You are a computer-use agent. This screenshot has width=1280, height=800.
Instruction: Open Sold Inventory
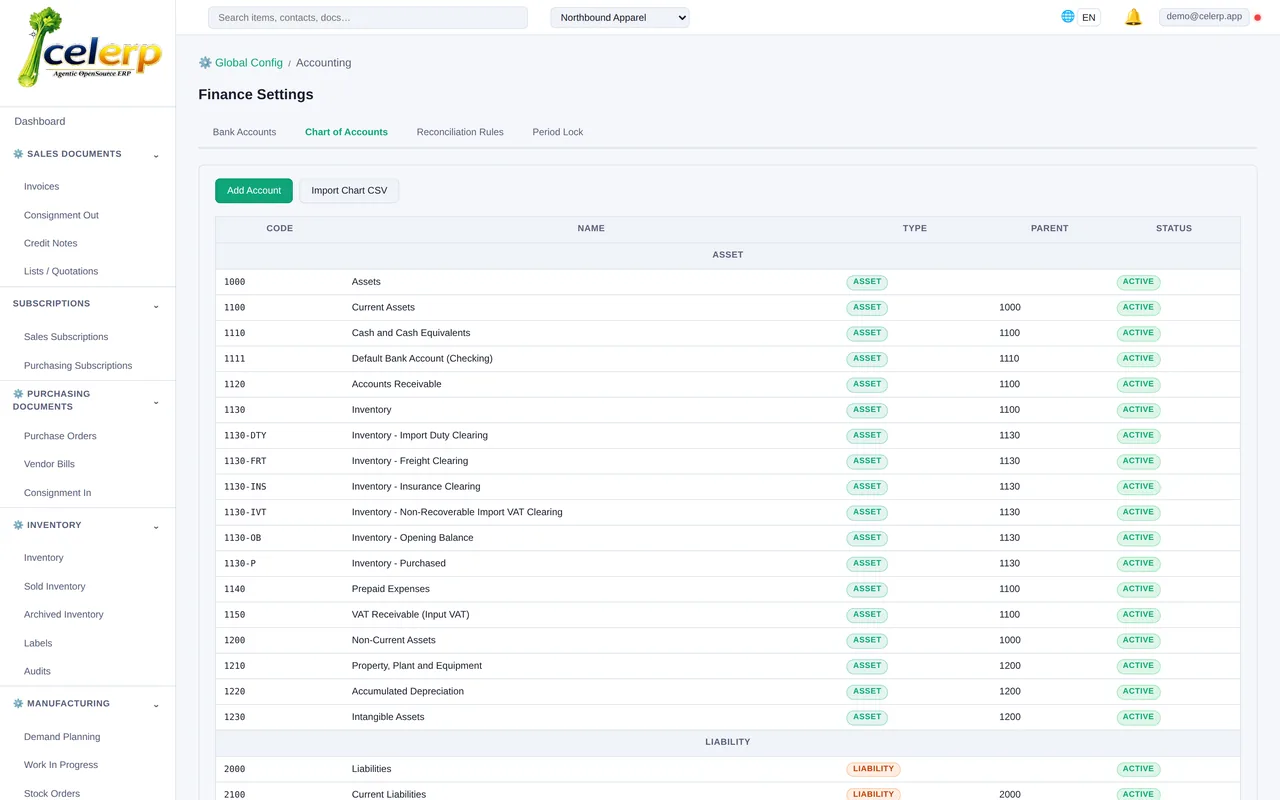[x=55, y=587]
